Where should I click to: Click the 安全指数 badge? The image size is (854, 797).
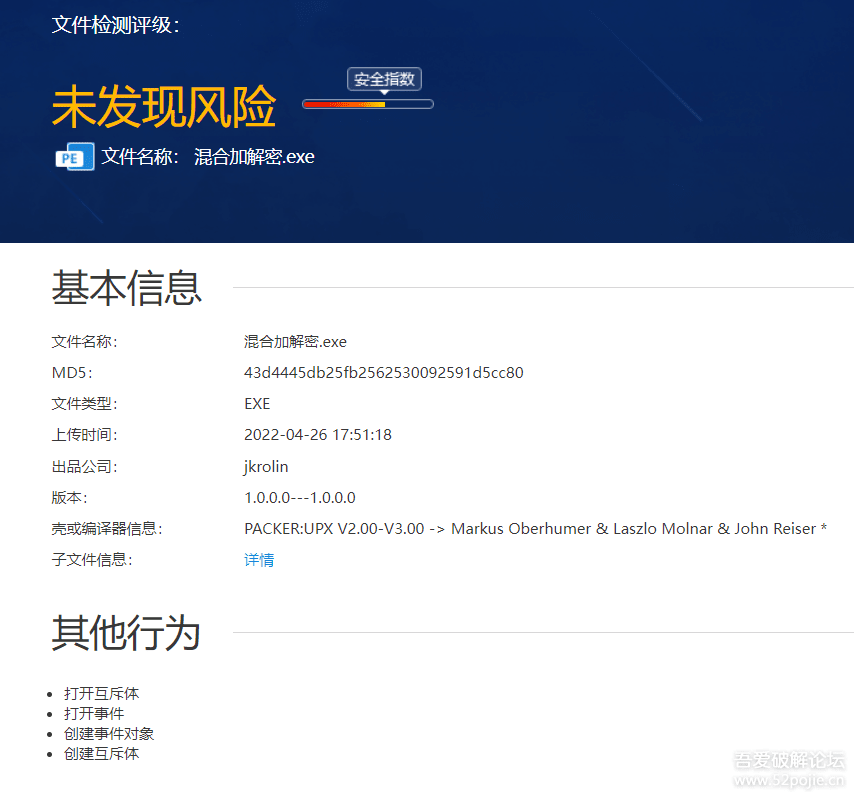[384, 79]
